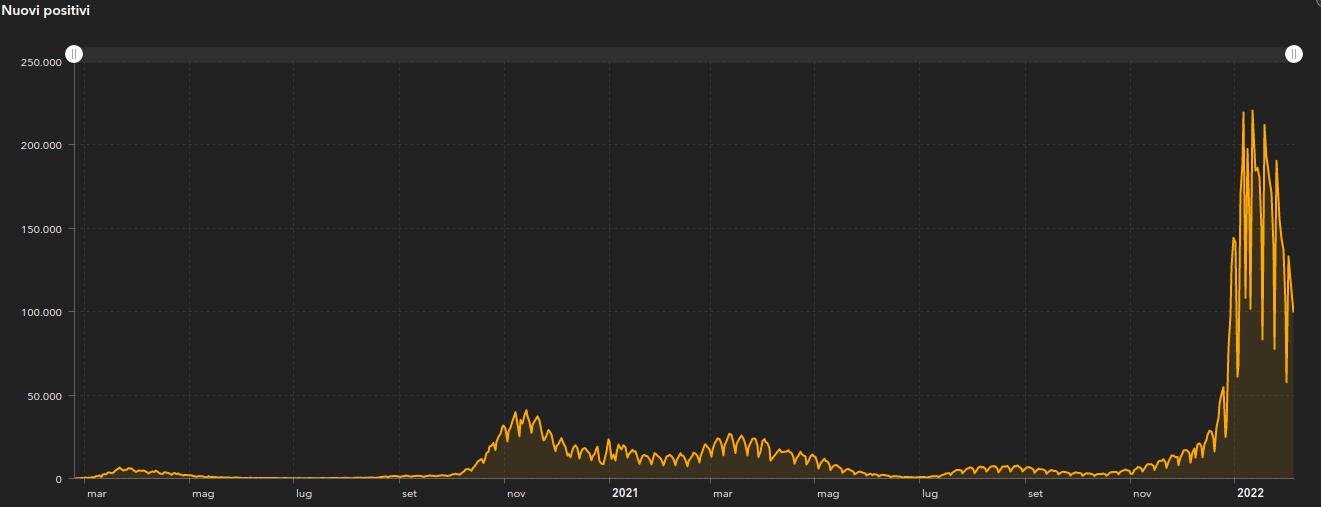The height and width of the screenshot is (507, 1321).
Task: Select the 100.000 y-axis label
Action: (x=41, y=312)
